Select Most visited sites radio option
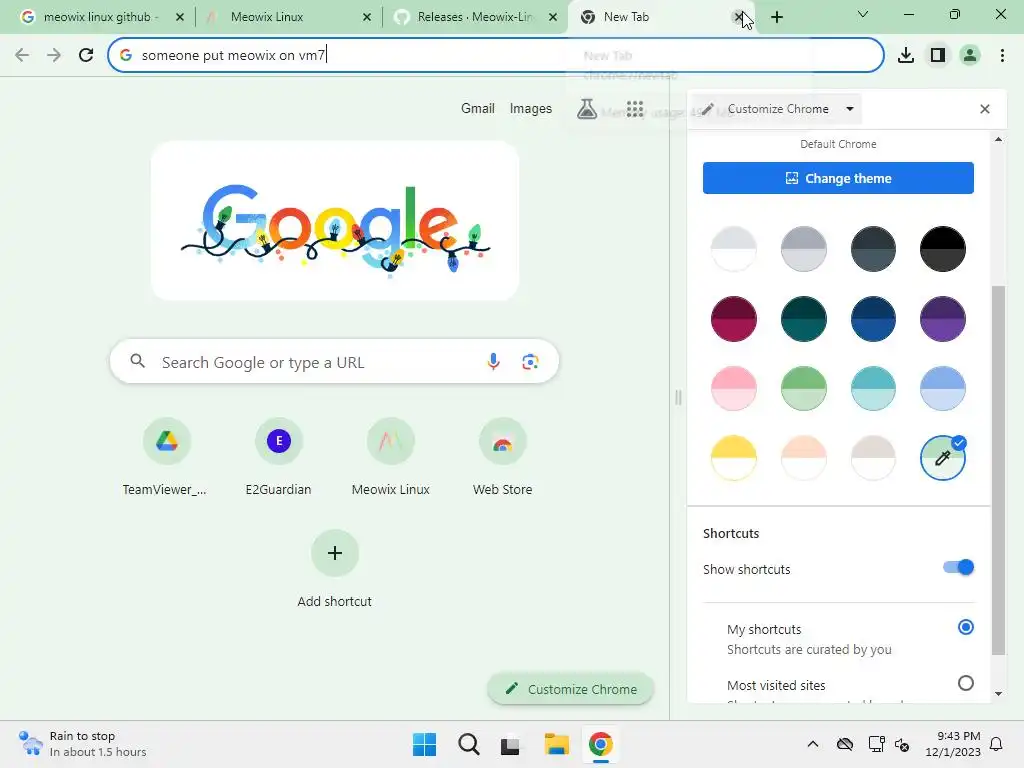The height and width of the screenshot is (768, 1024). point(965,684)
